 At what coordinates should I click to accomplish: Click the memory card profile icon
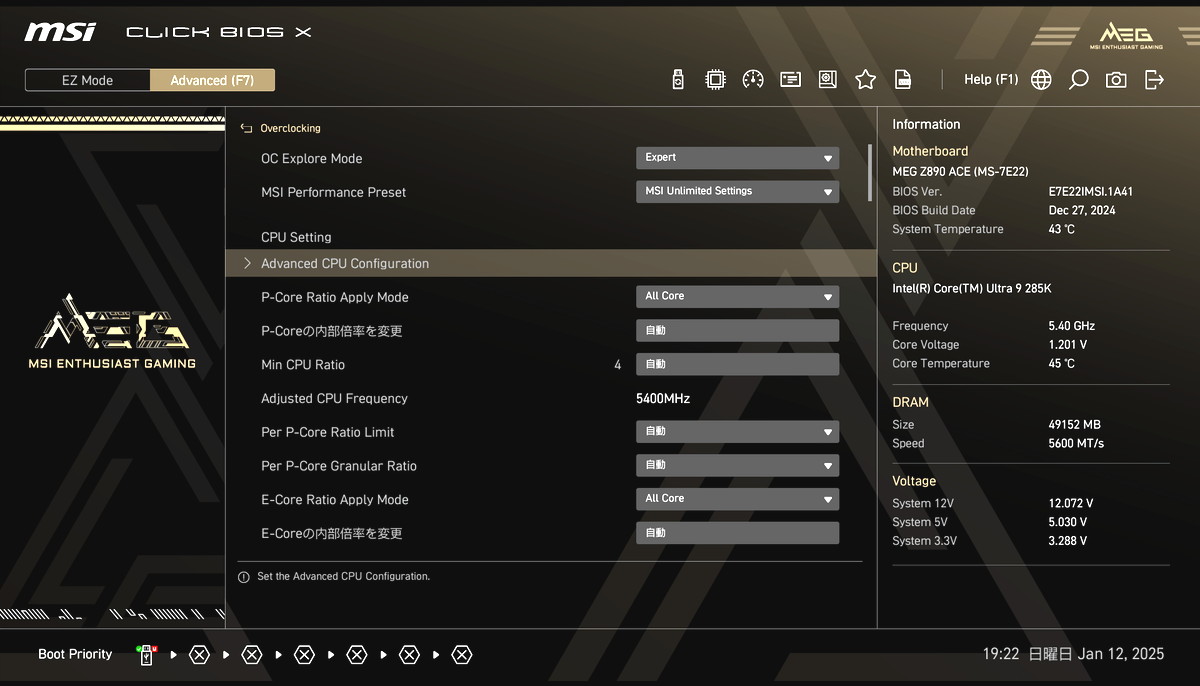click(x=790, y=80)
